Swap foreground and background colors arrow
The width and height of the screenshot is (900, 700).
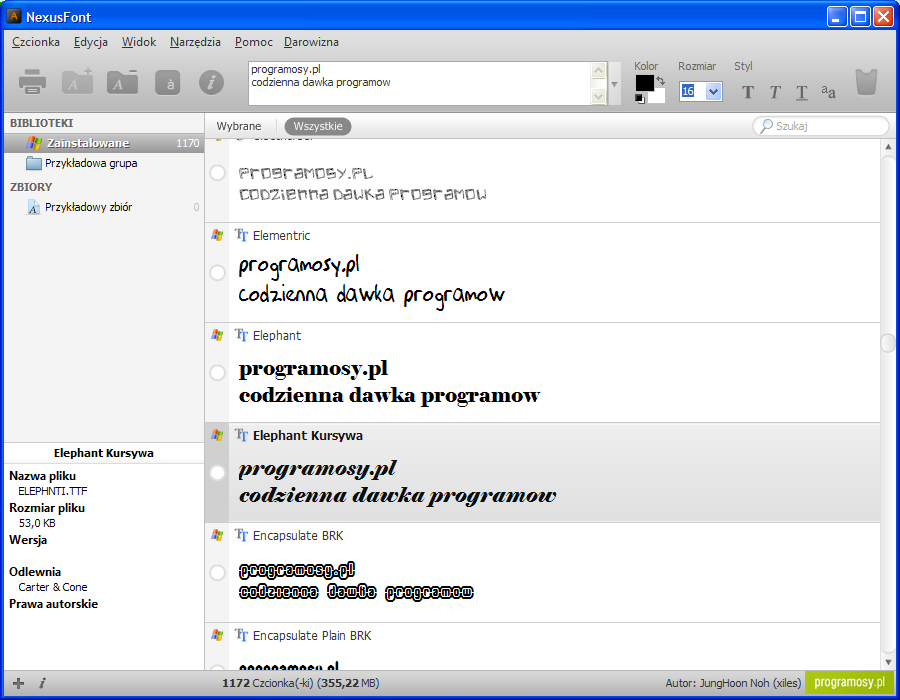tap(661, 81)
